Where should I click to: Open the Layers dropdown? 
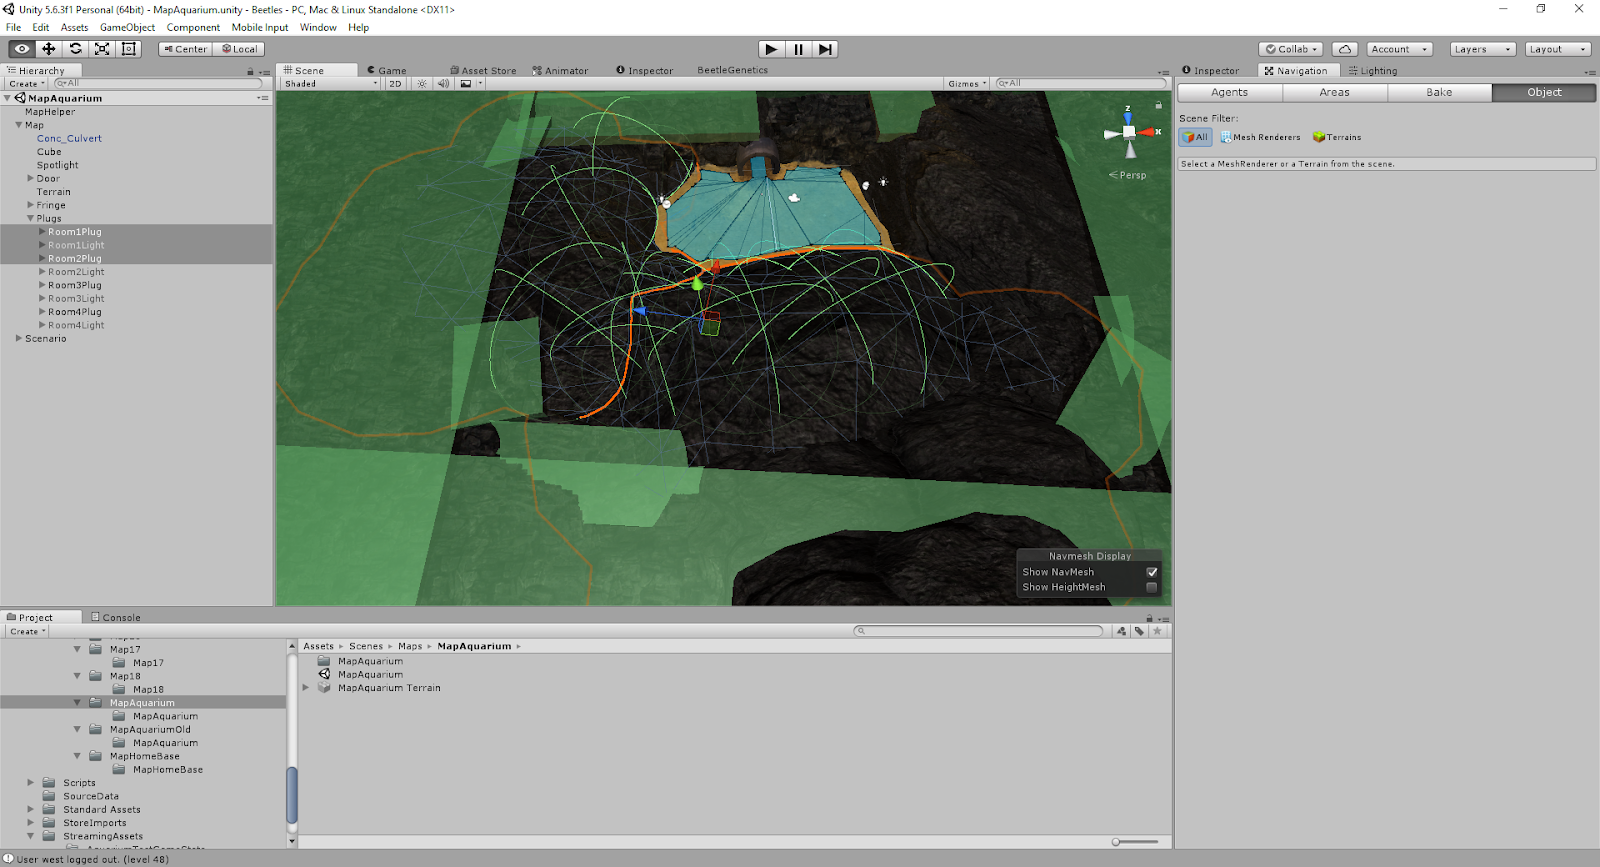[x=1482, y=49]
